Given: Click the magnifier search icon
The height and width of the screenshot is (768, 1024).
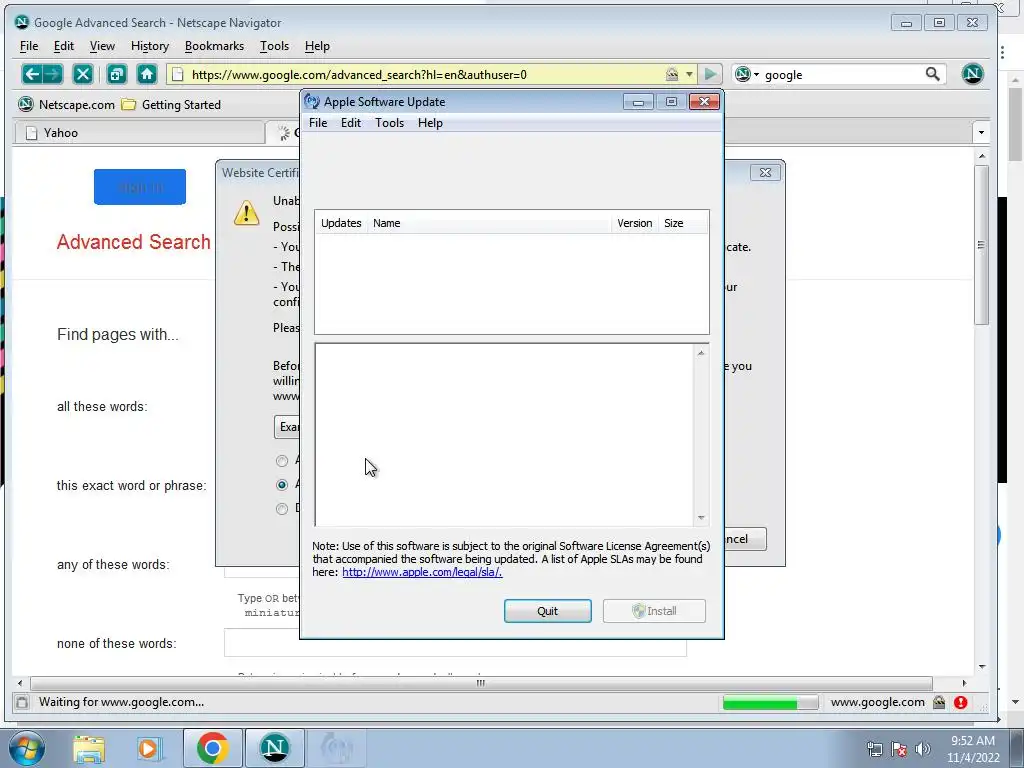Looking at the screenshot, I should [x=933, y=74].
